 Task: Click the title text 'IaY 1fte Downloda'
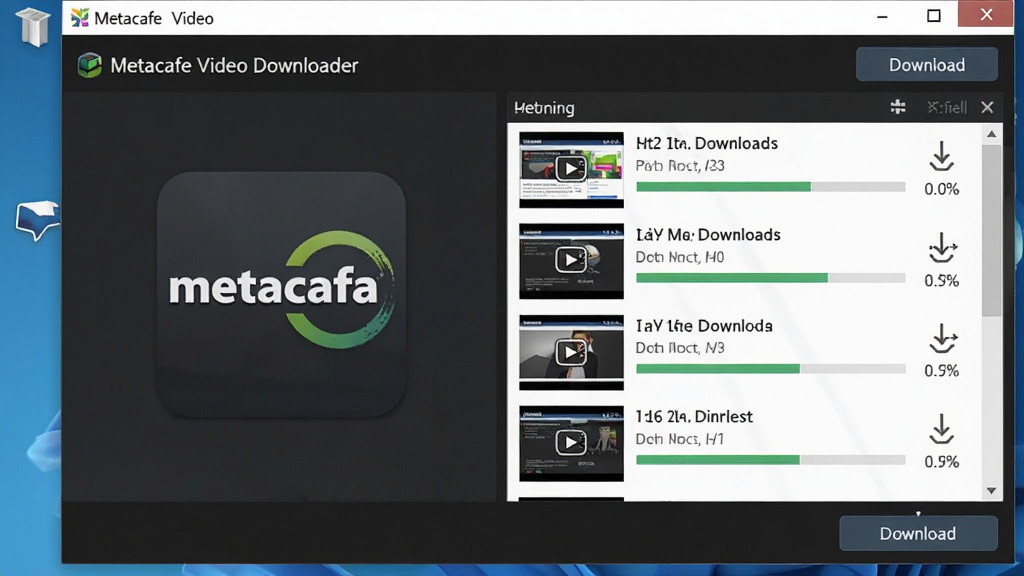coord(704,325)
